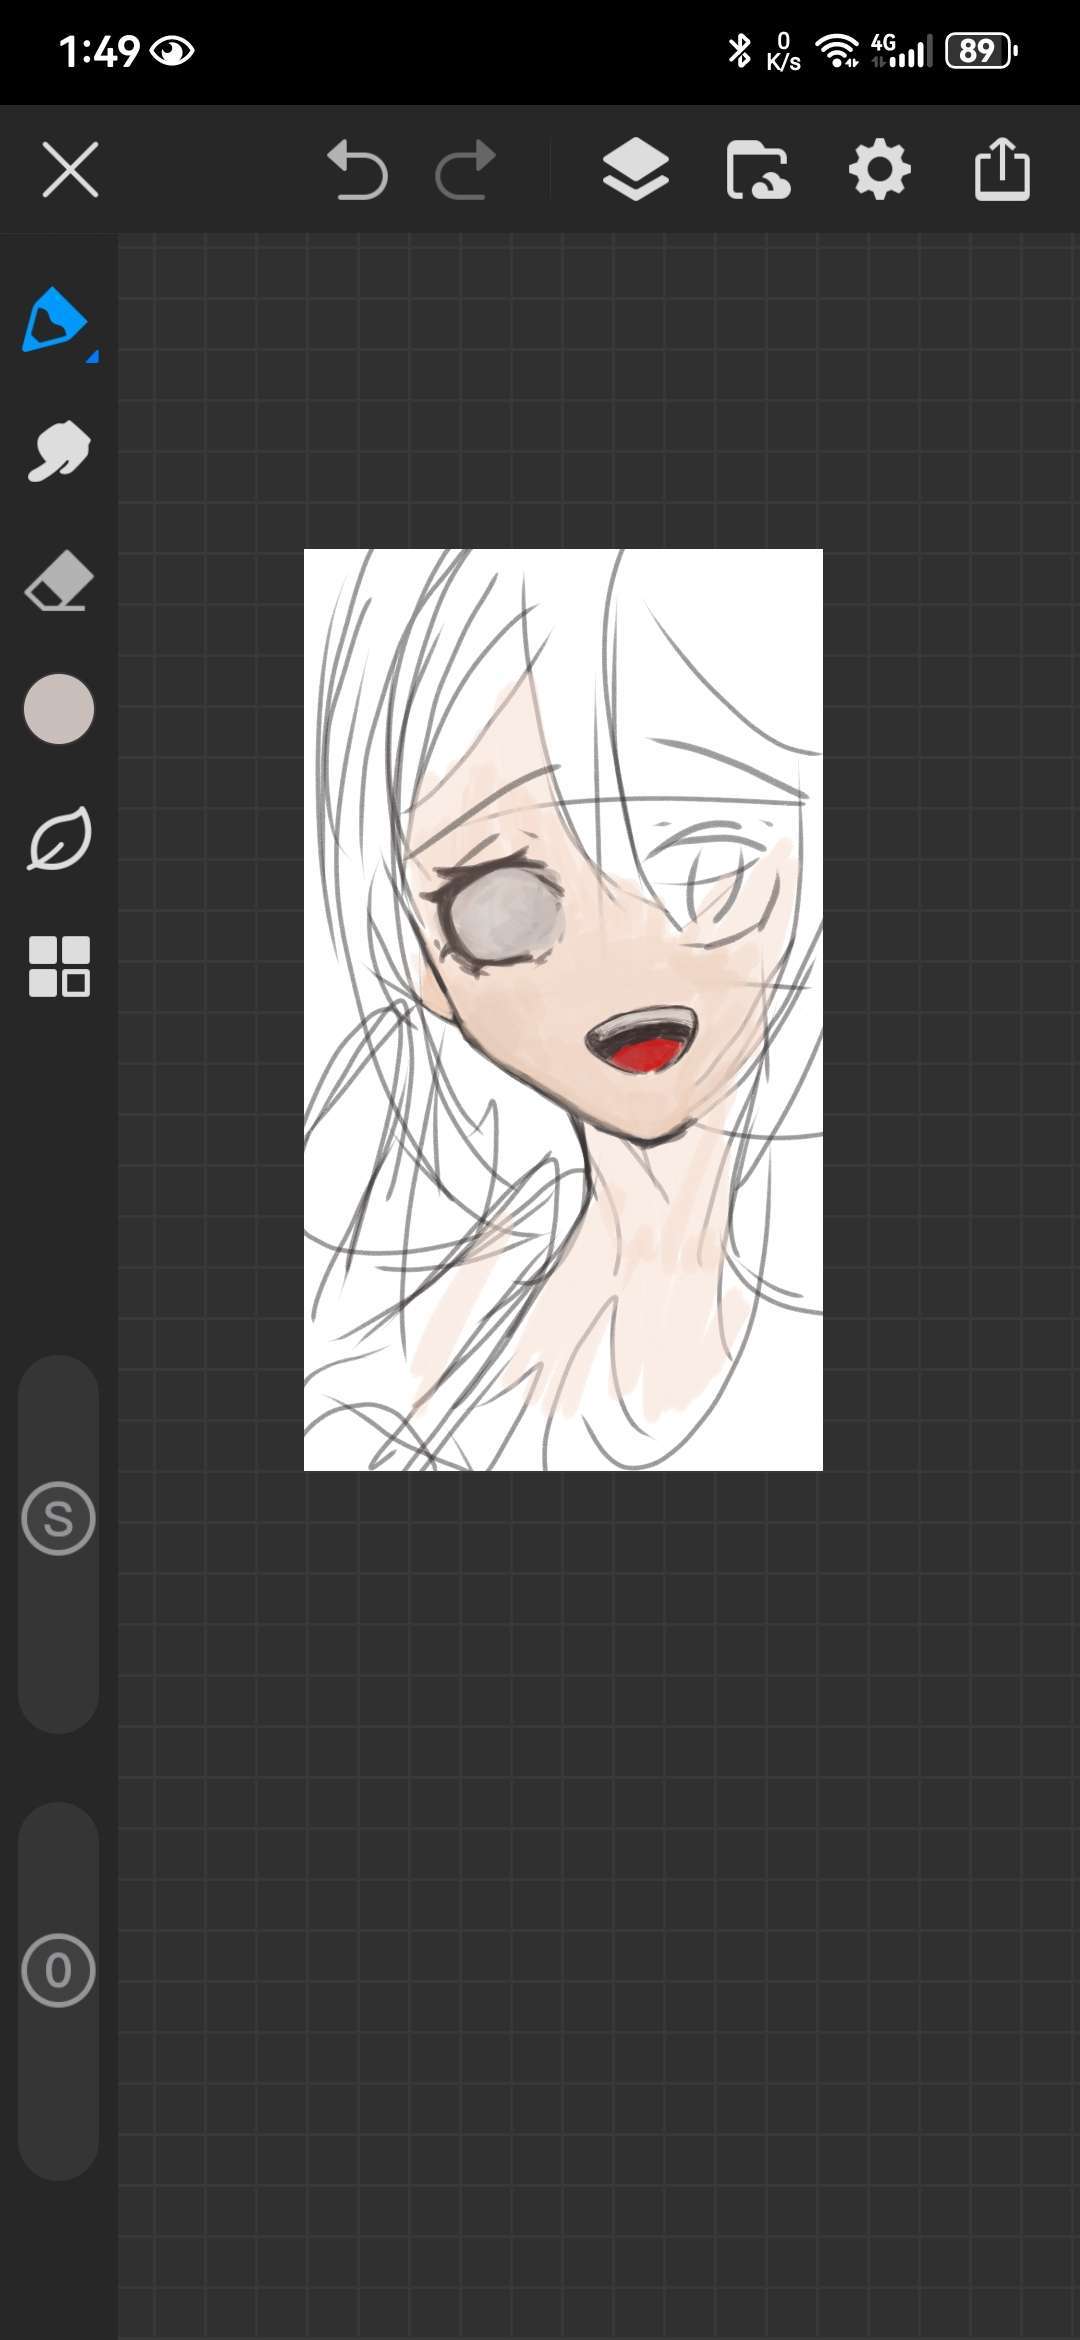This screenshot has height=2340, width=1080.
Task: Tap the battery indicator in status bar
Action: pyautogui.click(x=981, y=51)
